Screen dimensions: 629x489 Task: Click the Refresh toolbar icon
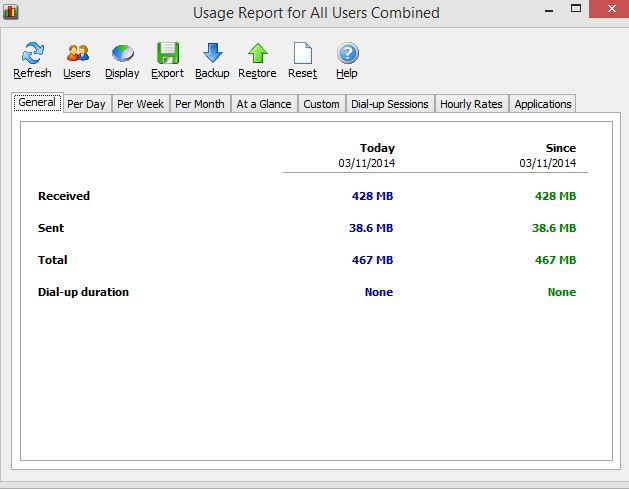coord(32,53)
